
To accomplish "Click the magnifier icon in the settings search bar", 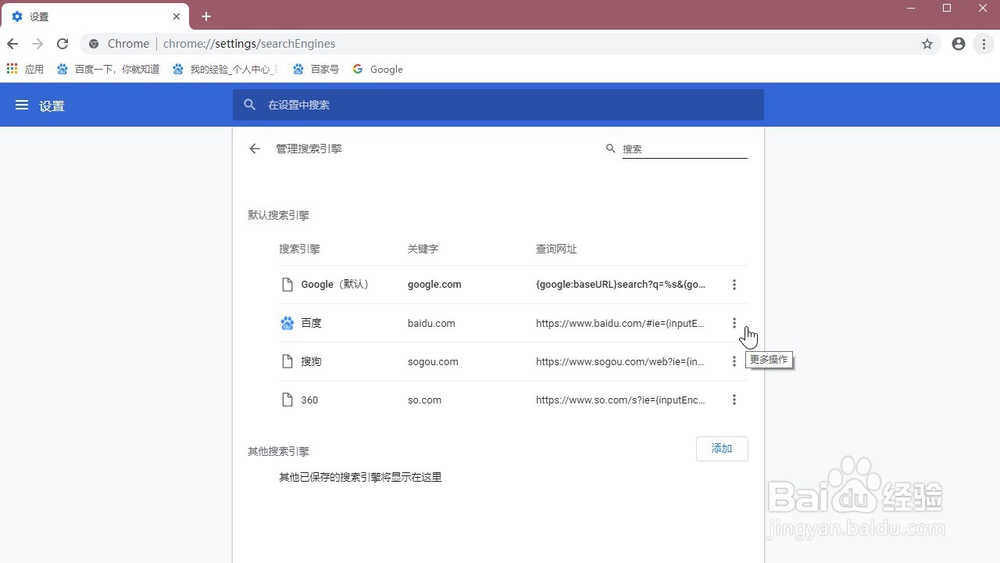I will click(x=249, y=105).
